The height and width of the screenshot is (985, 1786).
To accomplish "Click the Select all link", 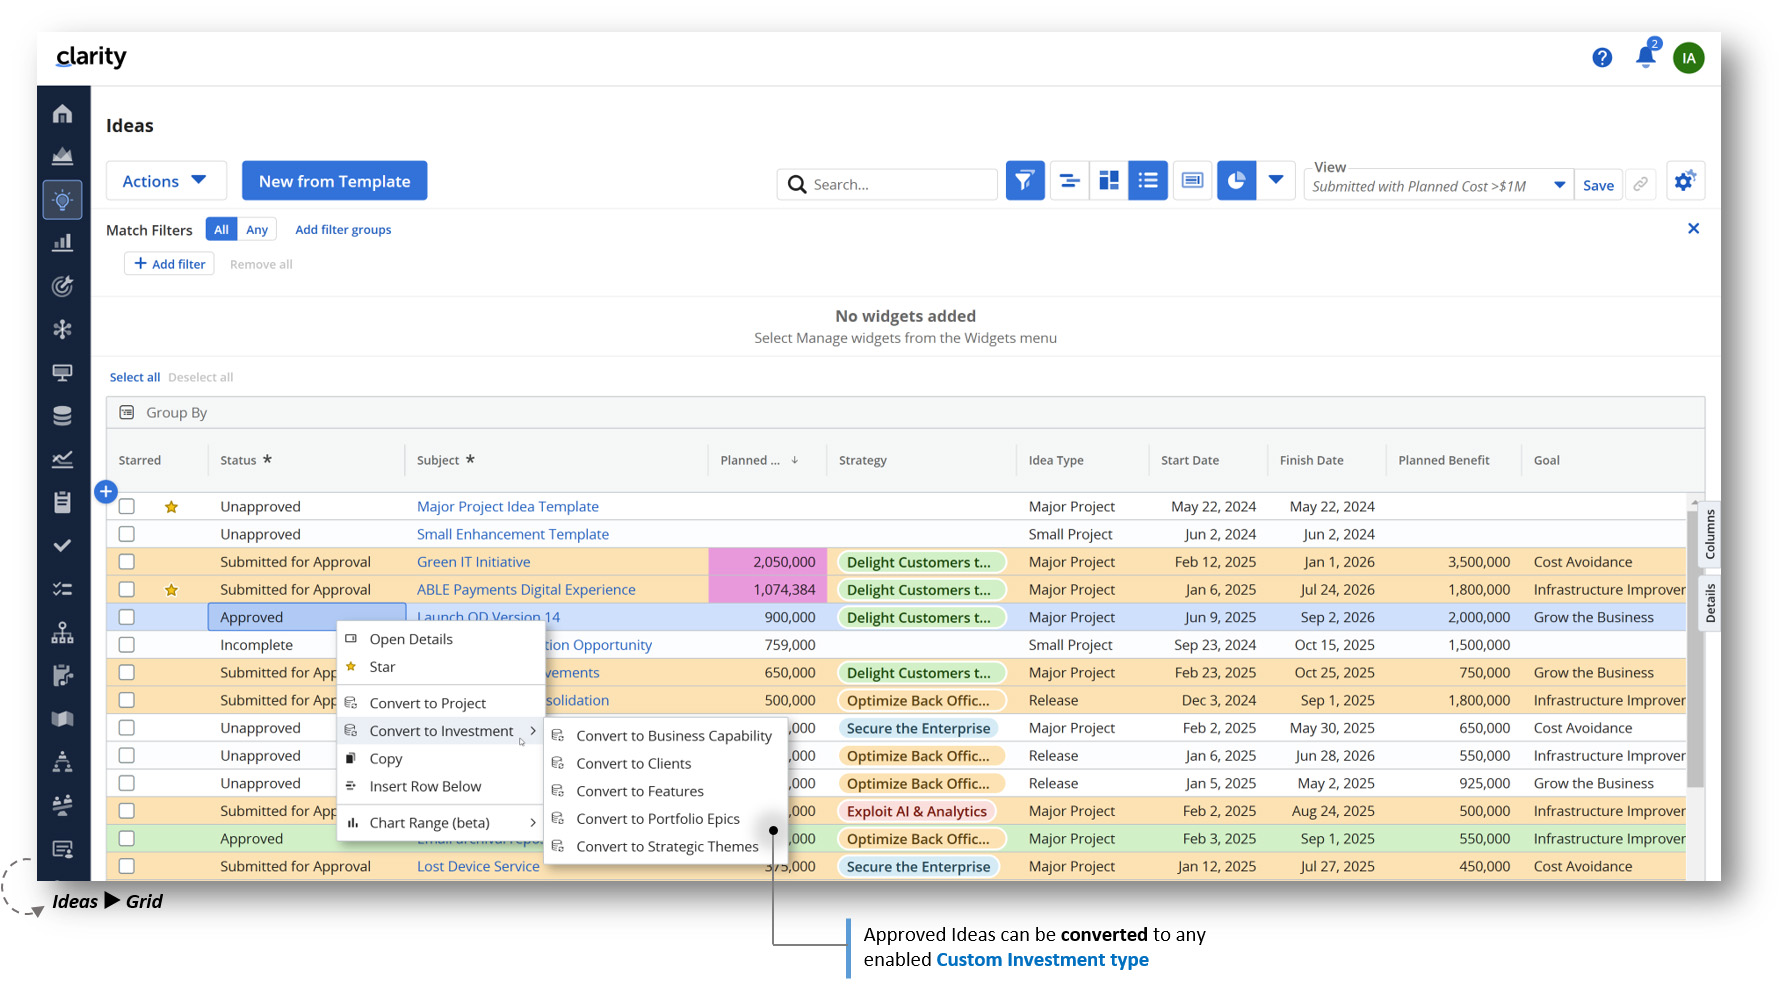I will tap(135, 377).
